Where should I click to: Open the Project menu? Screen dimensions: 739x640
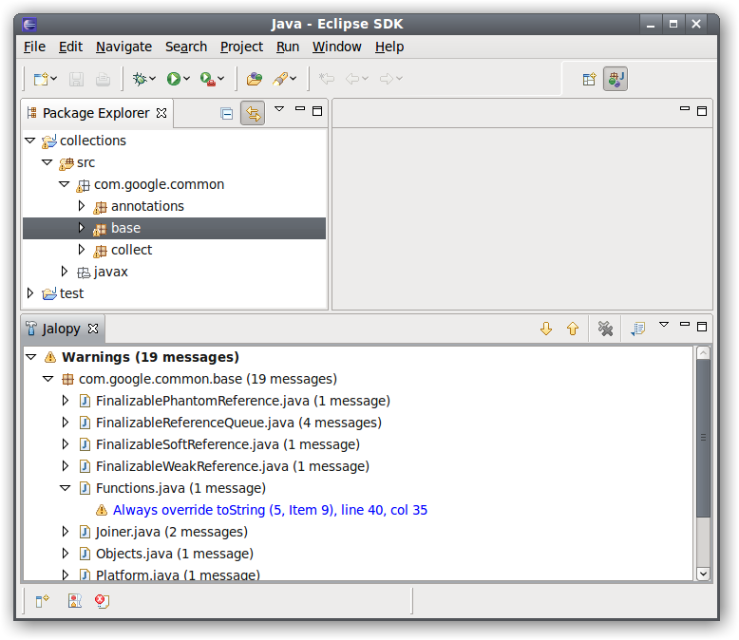pos(242,47)
